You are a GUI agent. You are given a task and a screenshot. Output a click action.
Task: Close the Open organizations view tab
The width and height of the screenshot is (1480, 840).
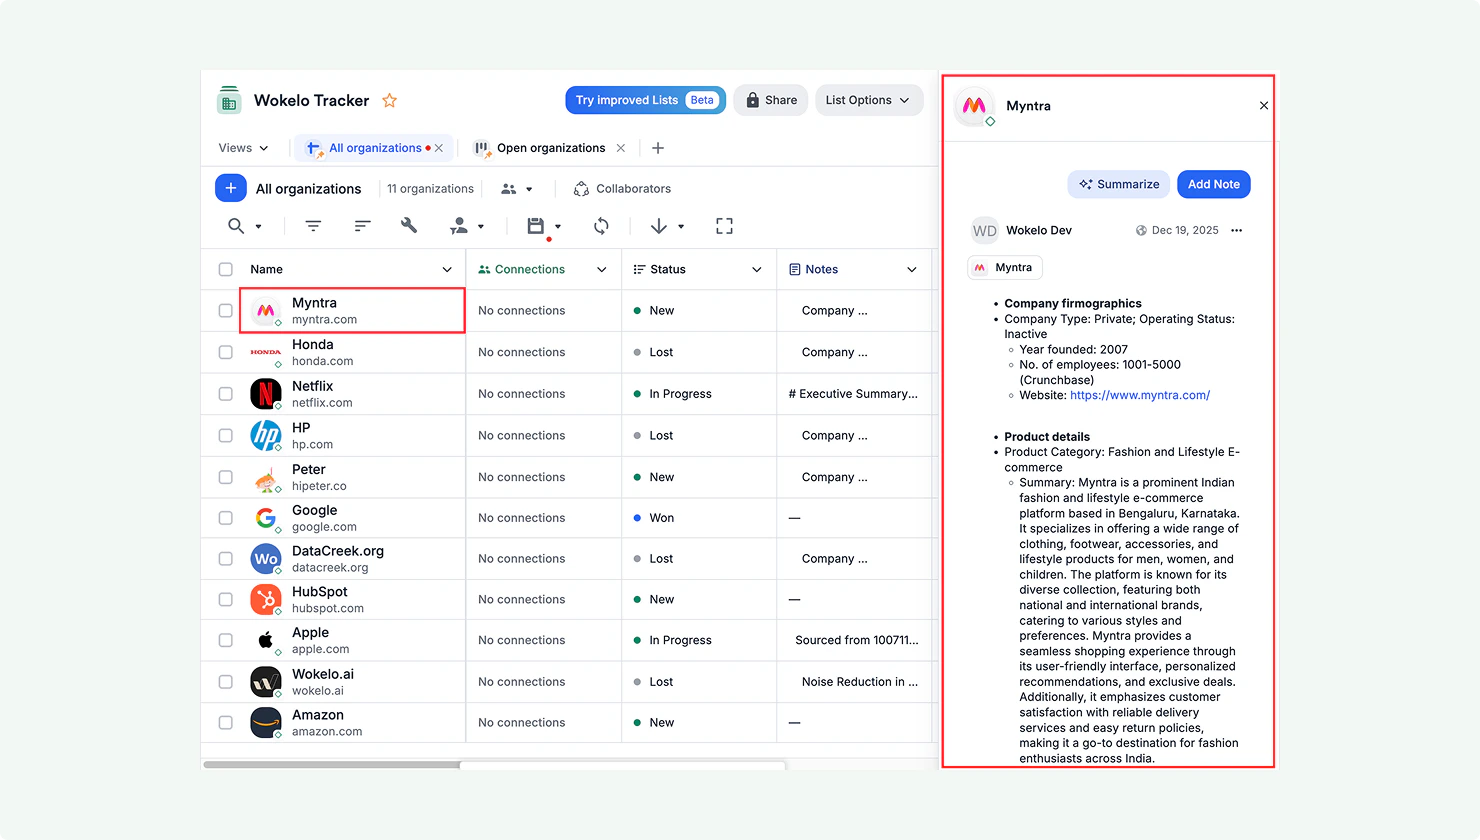(621, 148)
